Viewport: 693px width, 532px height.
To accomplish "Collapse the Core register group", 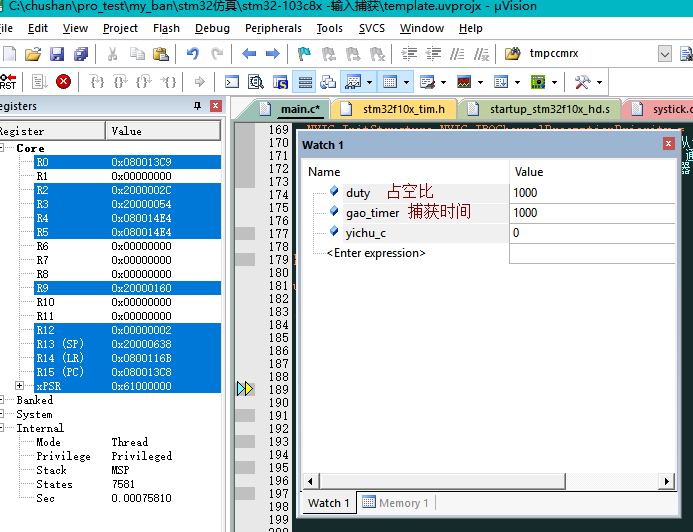I will click(2, 148).
